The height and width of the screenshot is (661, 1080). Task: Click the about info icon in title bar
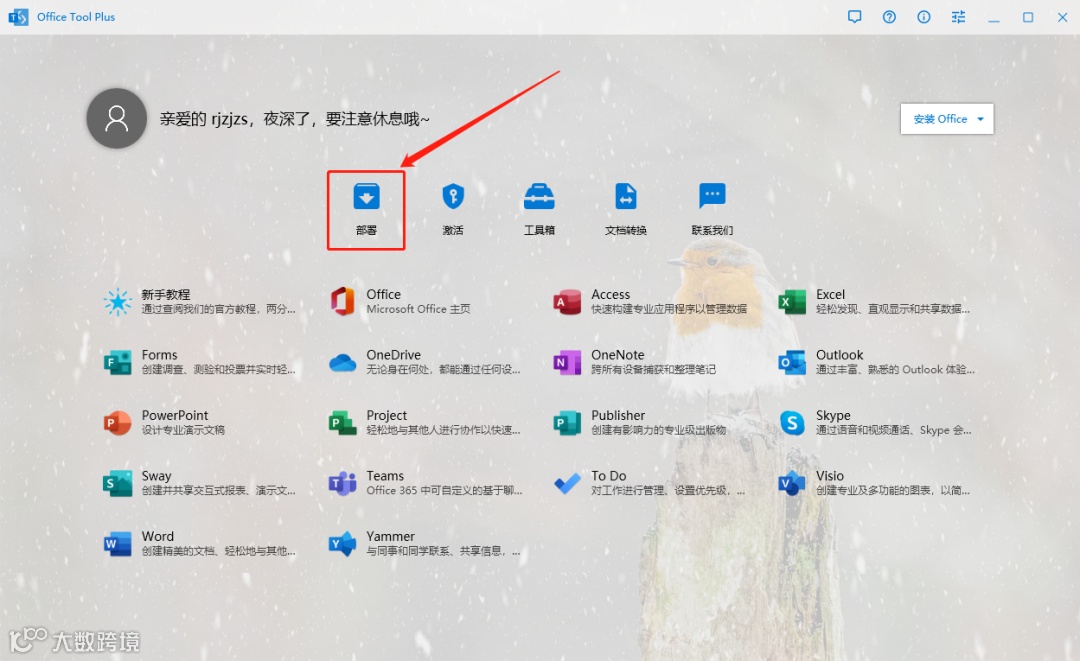[924, 17]
